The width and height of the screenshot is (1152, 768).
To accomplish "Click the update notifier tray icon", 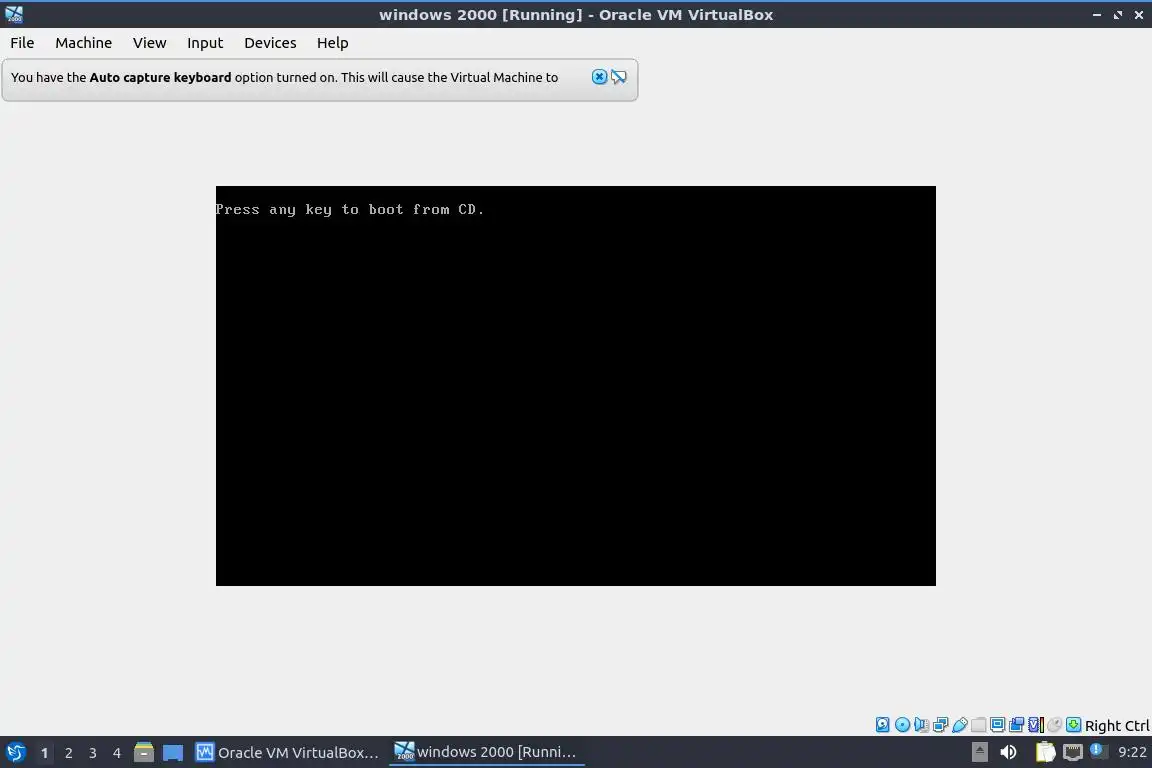I will 1098,751.
